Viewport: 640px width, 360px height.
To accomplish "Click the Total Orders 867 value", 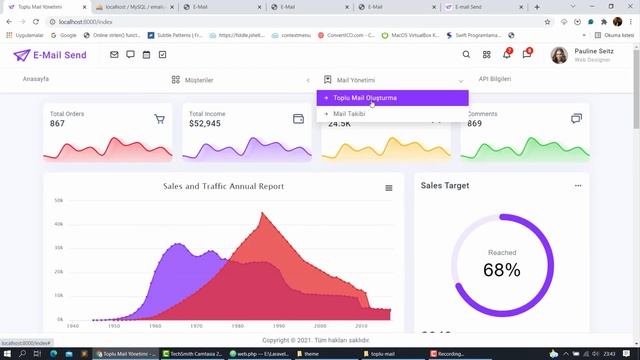I will pos(57,123).
